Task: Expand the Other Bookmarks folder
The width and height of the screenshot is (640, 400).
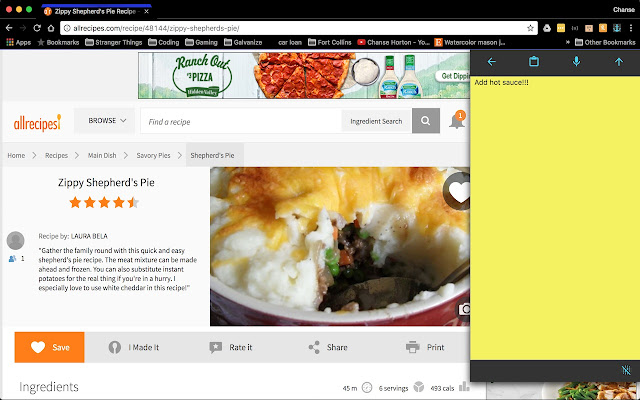Action: [x=605, y=42]
